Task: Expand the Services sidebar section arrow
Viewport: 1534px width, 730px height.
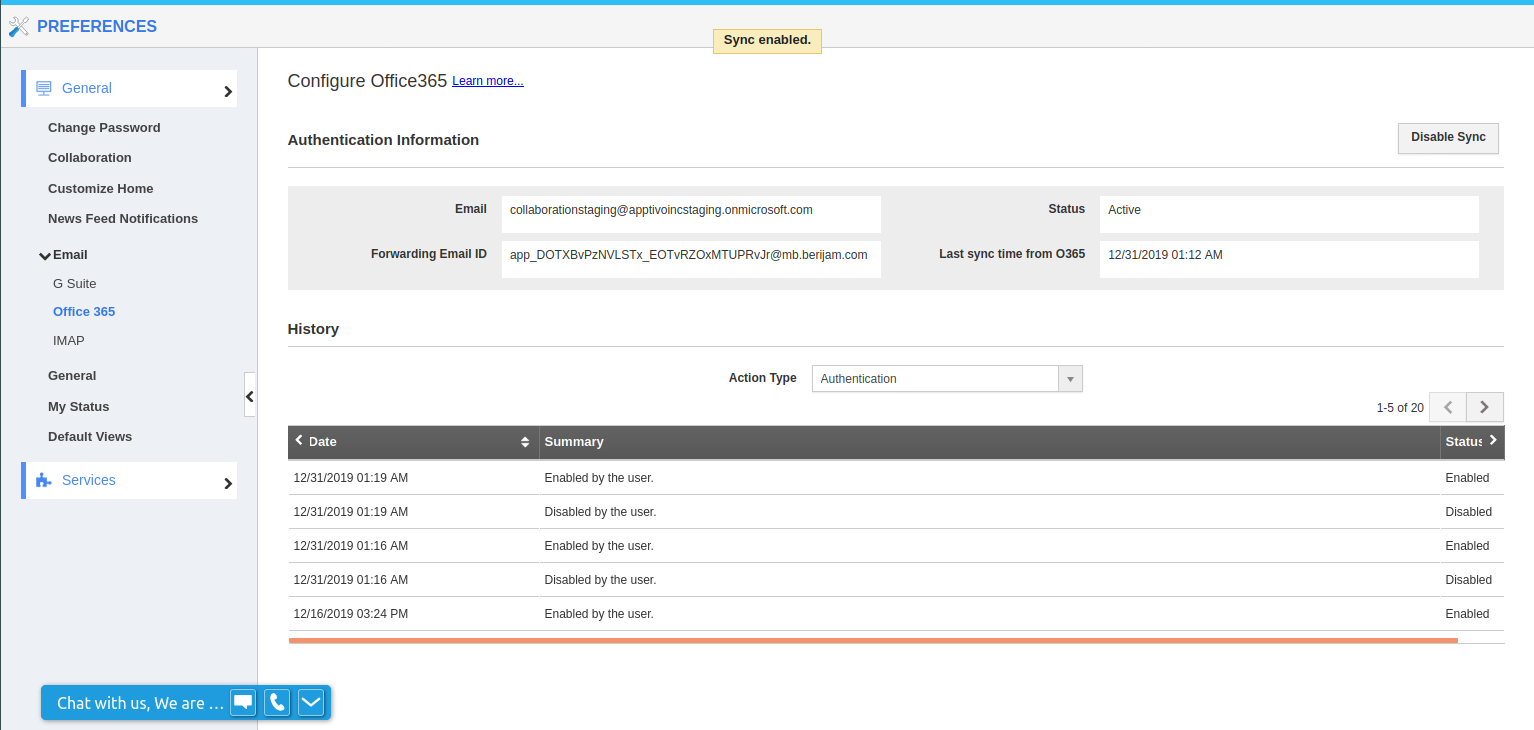Action: click(228, 484)
